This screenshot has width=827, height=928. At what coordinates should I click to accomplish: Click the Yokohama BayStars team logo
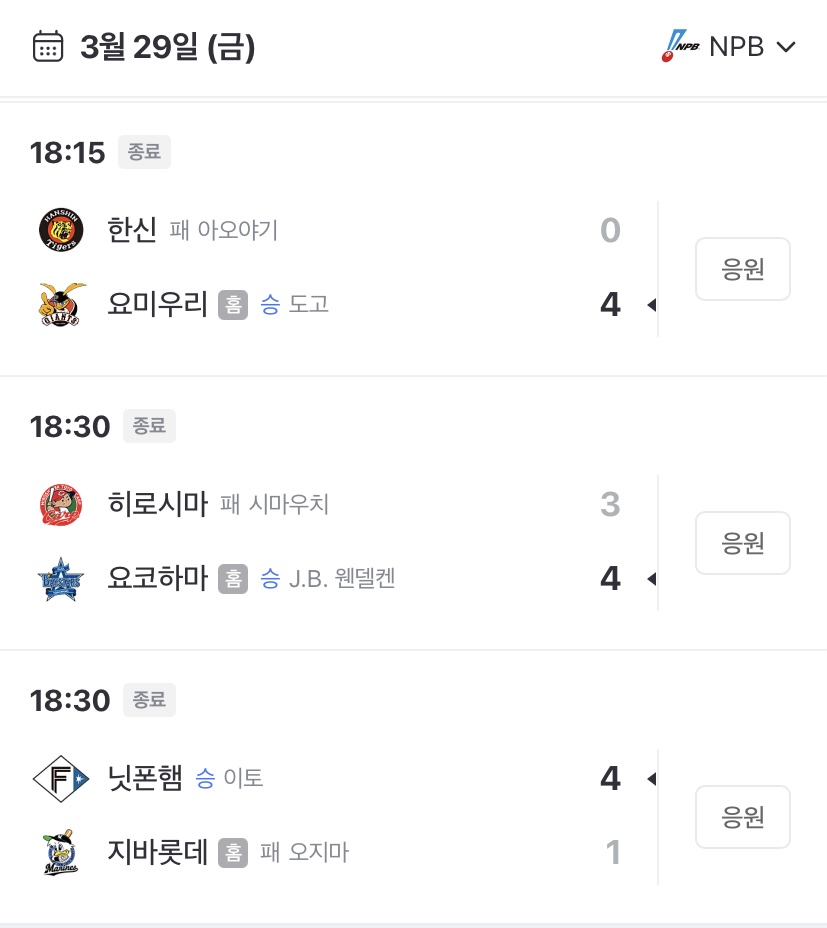61,578
